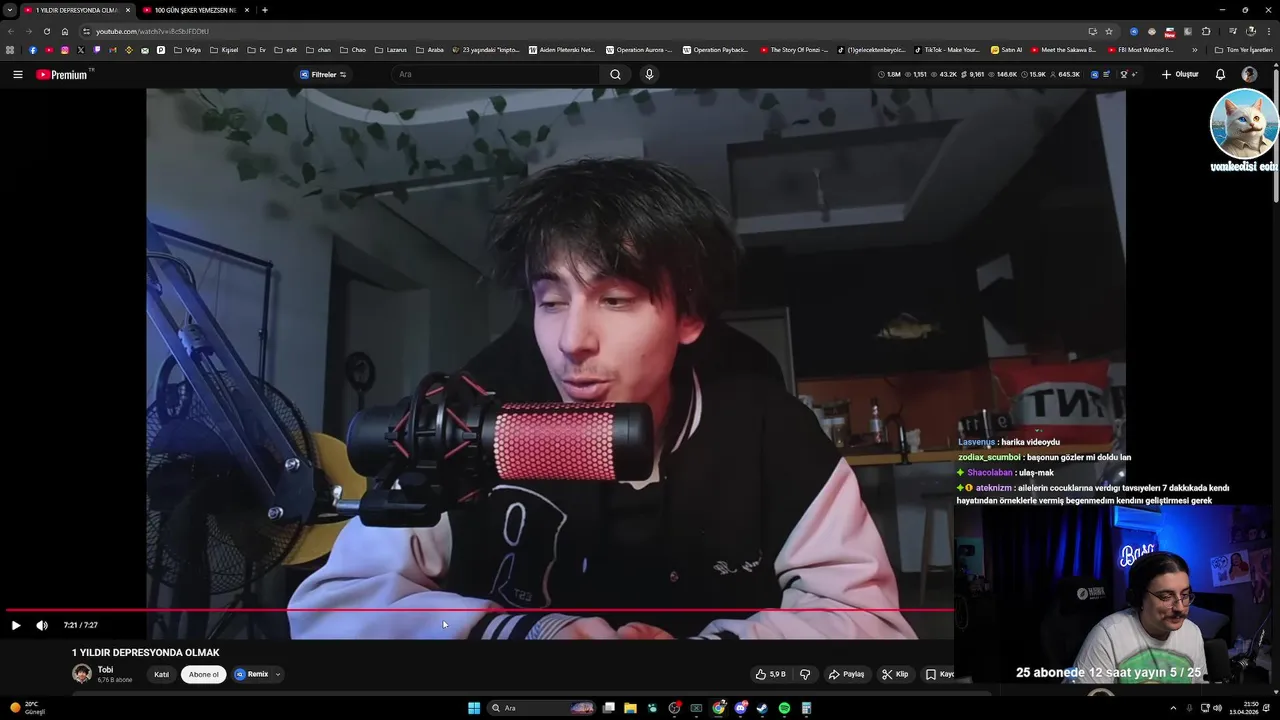Open the tab search dropdown arrow
The image size is (1280, 720).
click(x=9, y=10)
